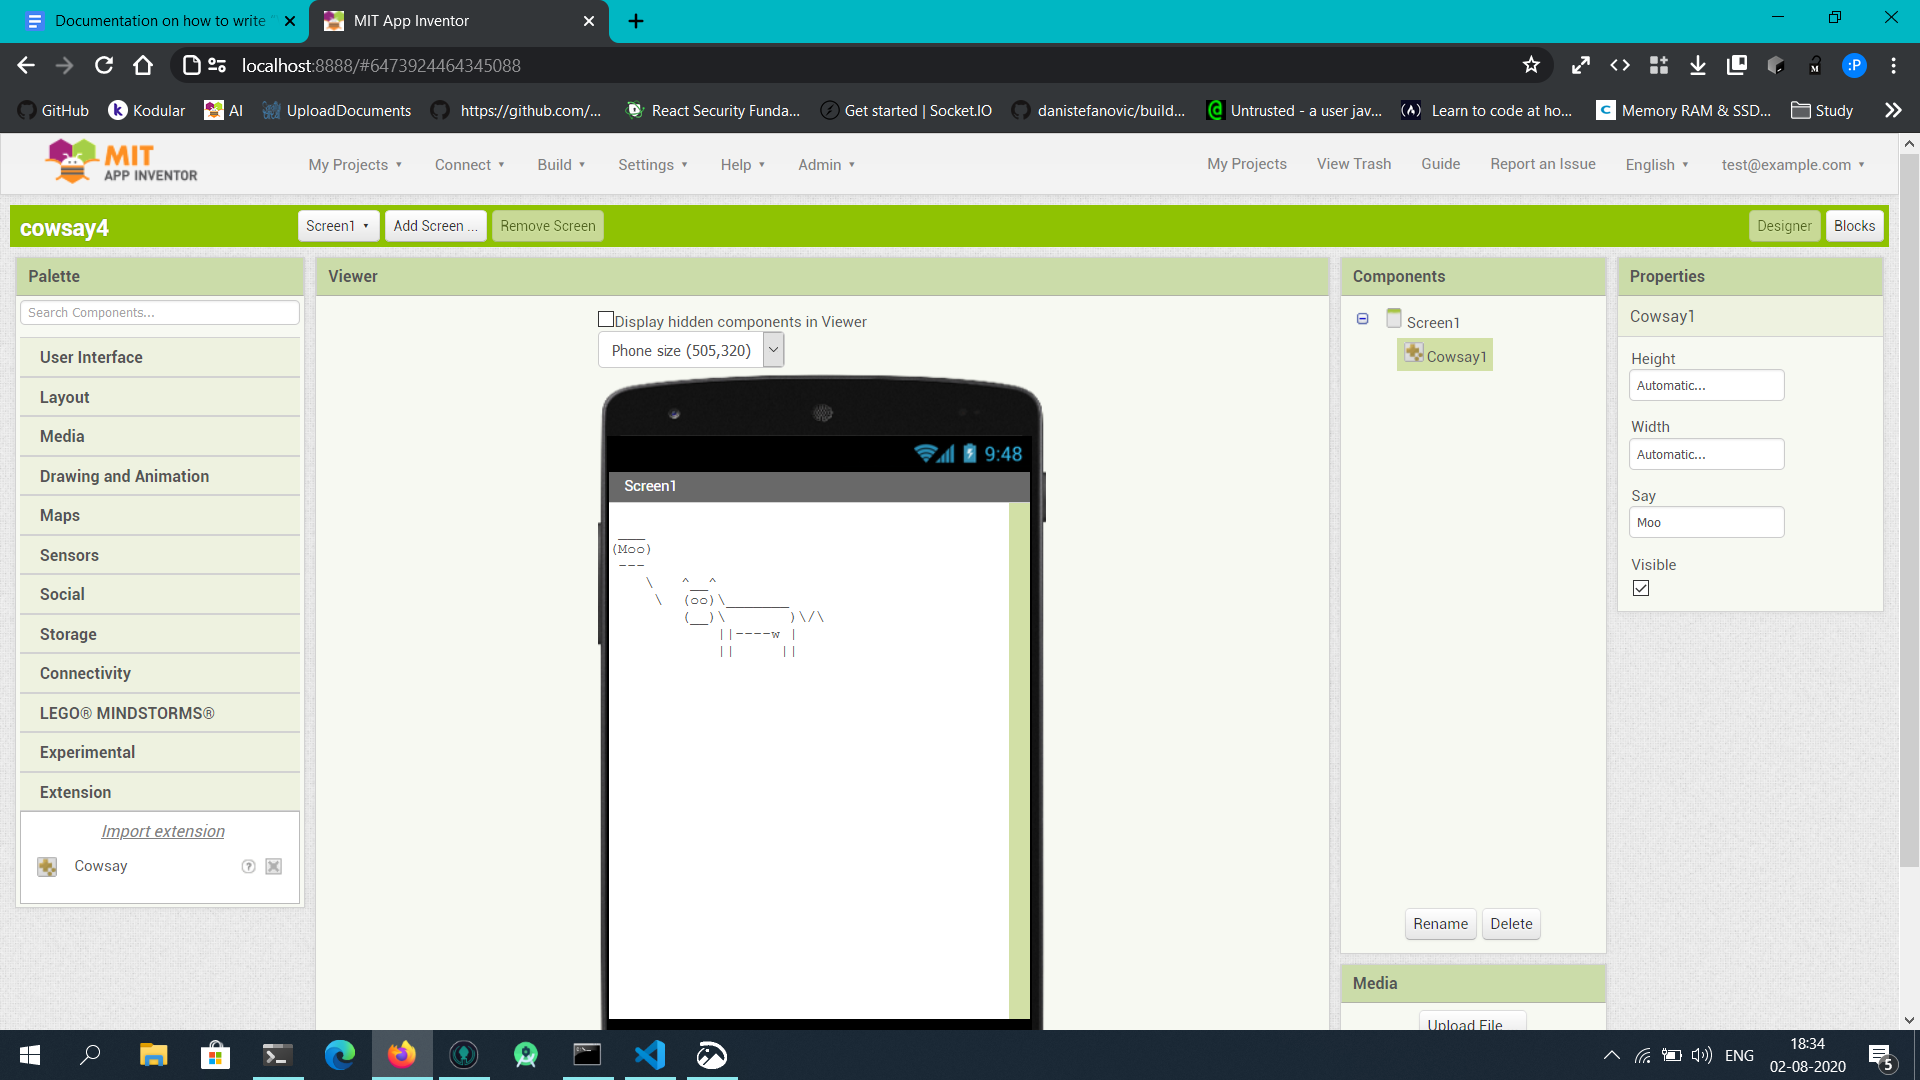Click the Cowsay help question icon

248,866
